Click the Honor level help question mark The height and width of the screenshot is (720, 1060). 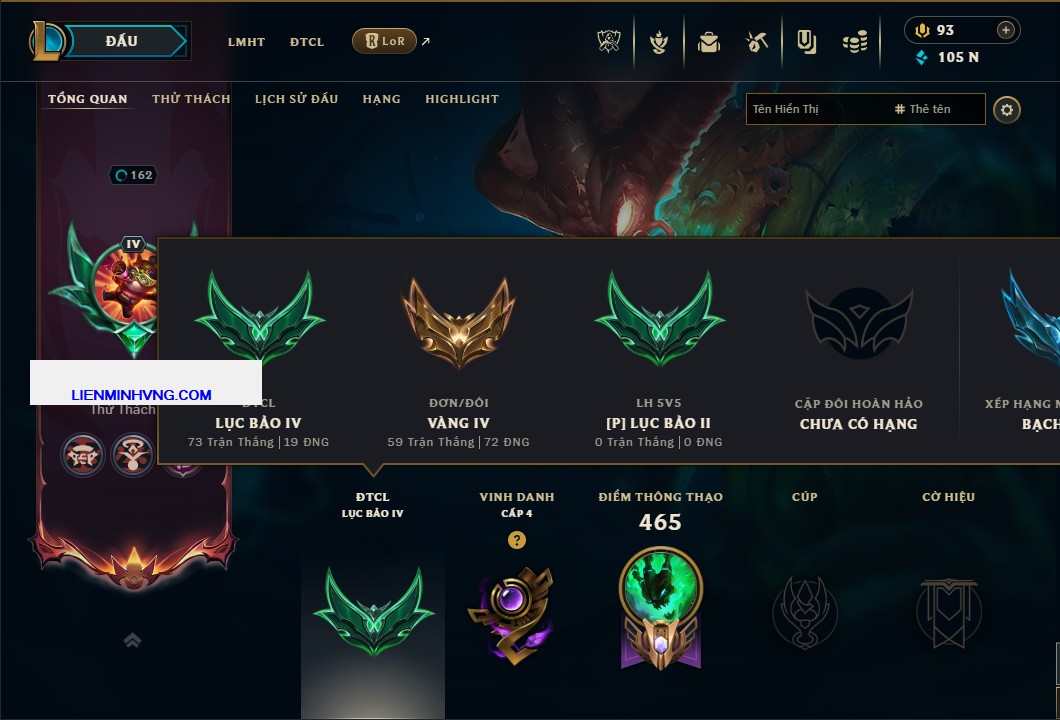516,539
